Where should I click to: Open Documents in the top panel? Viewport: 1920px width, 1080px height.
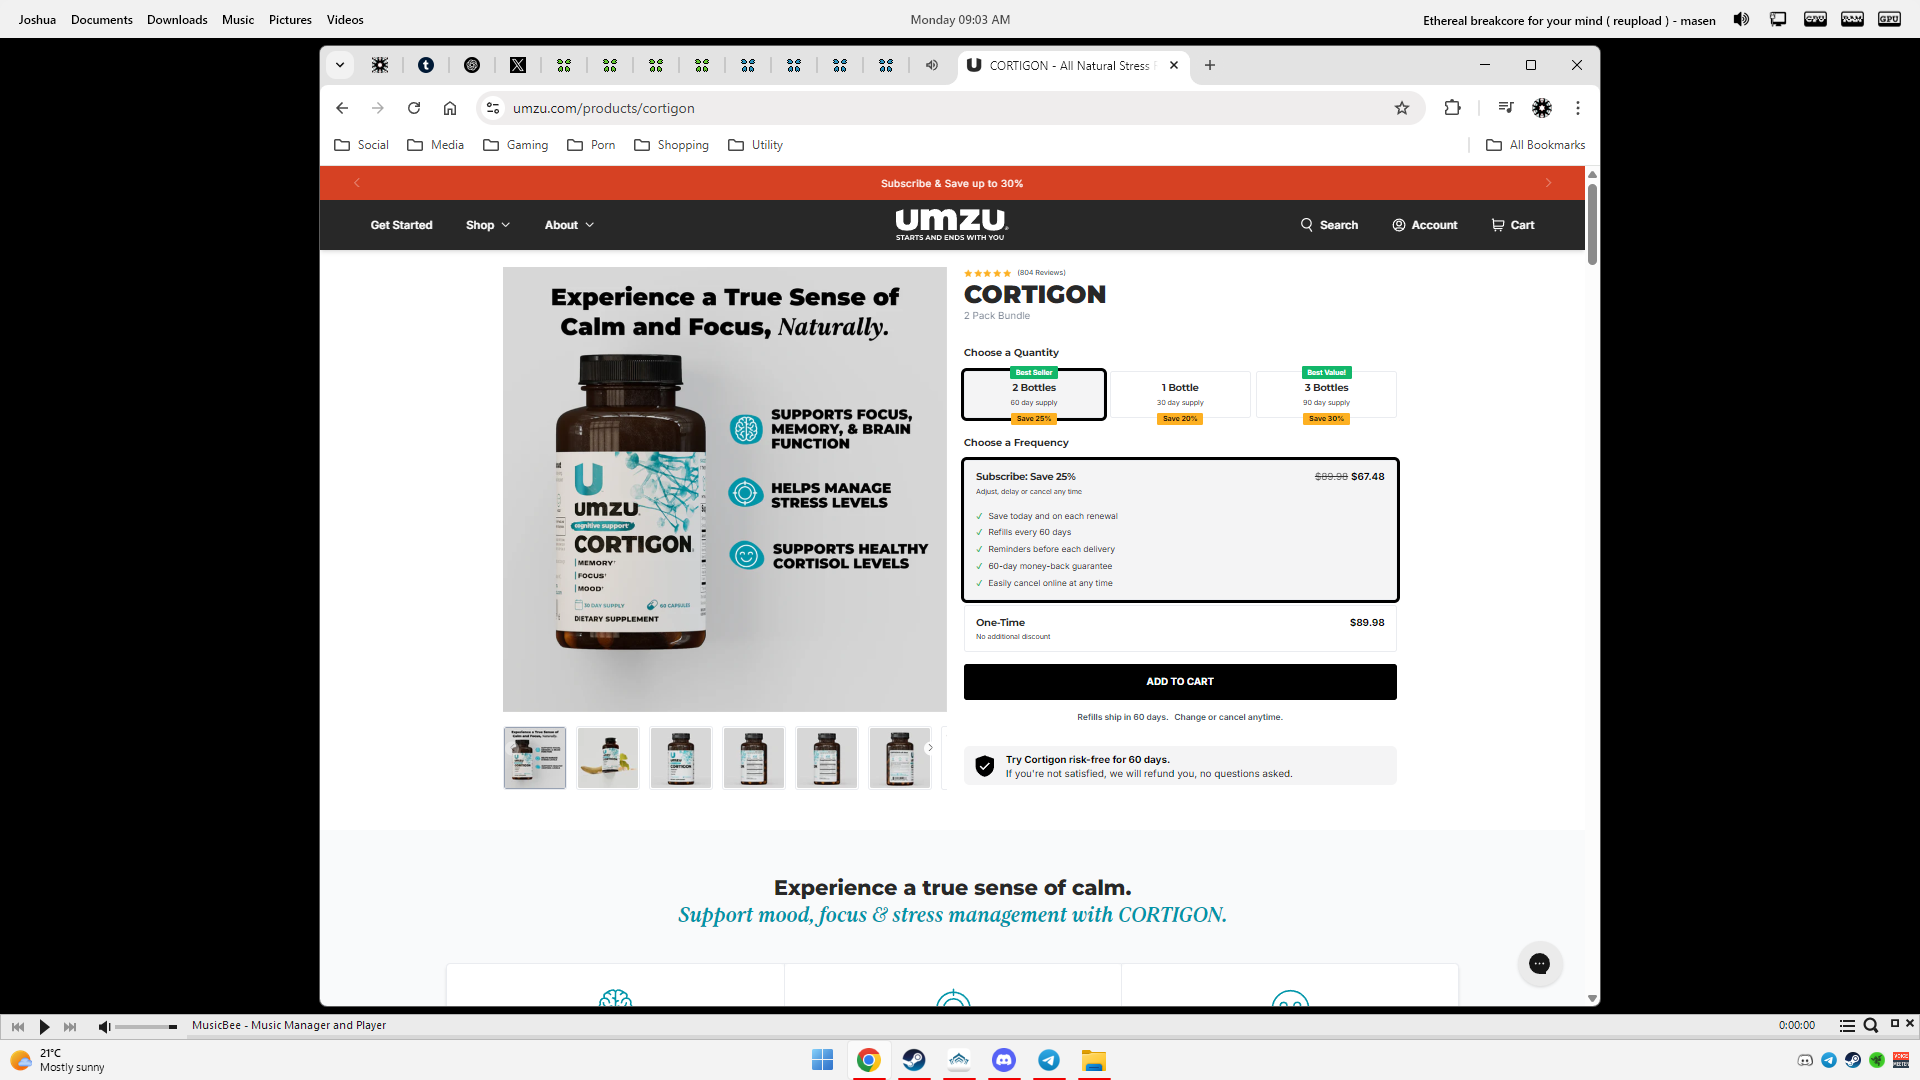102,20
